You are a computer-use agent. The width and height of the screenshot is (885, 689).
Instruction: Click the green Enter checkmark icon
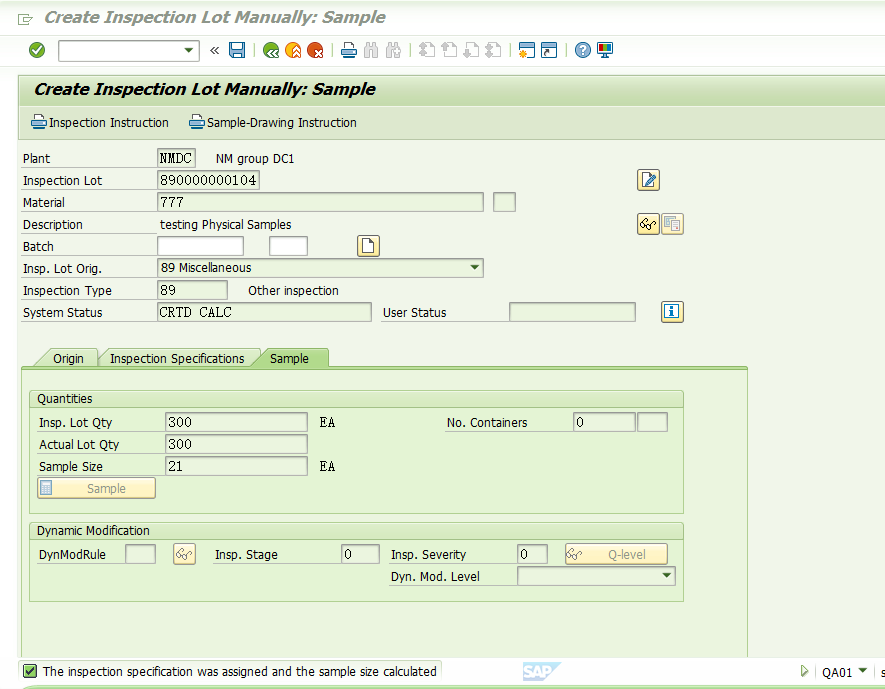37,50
